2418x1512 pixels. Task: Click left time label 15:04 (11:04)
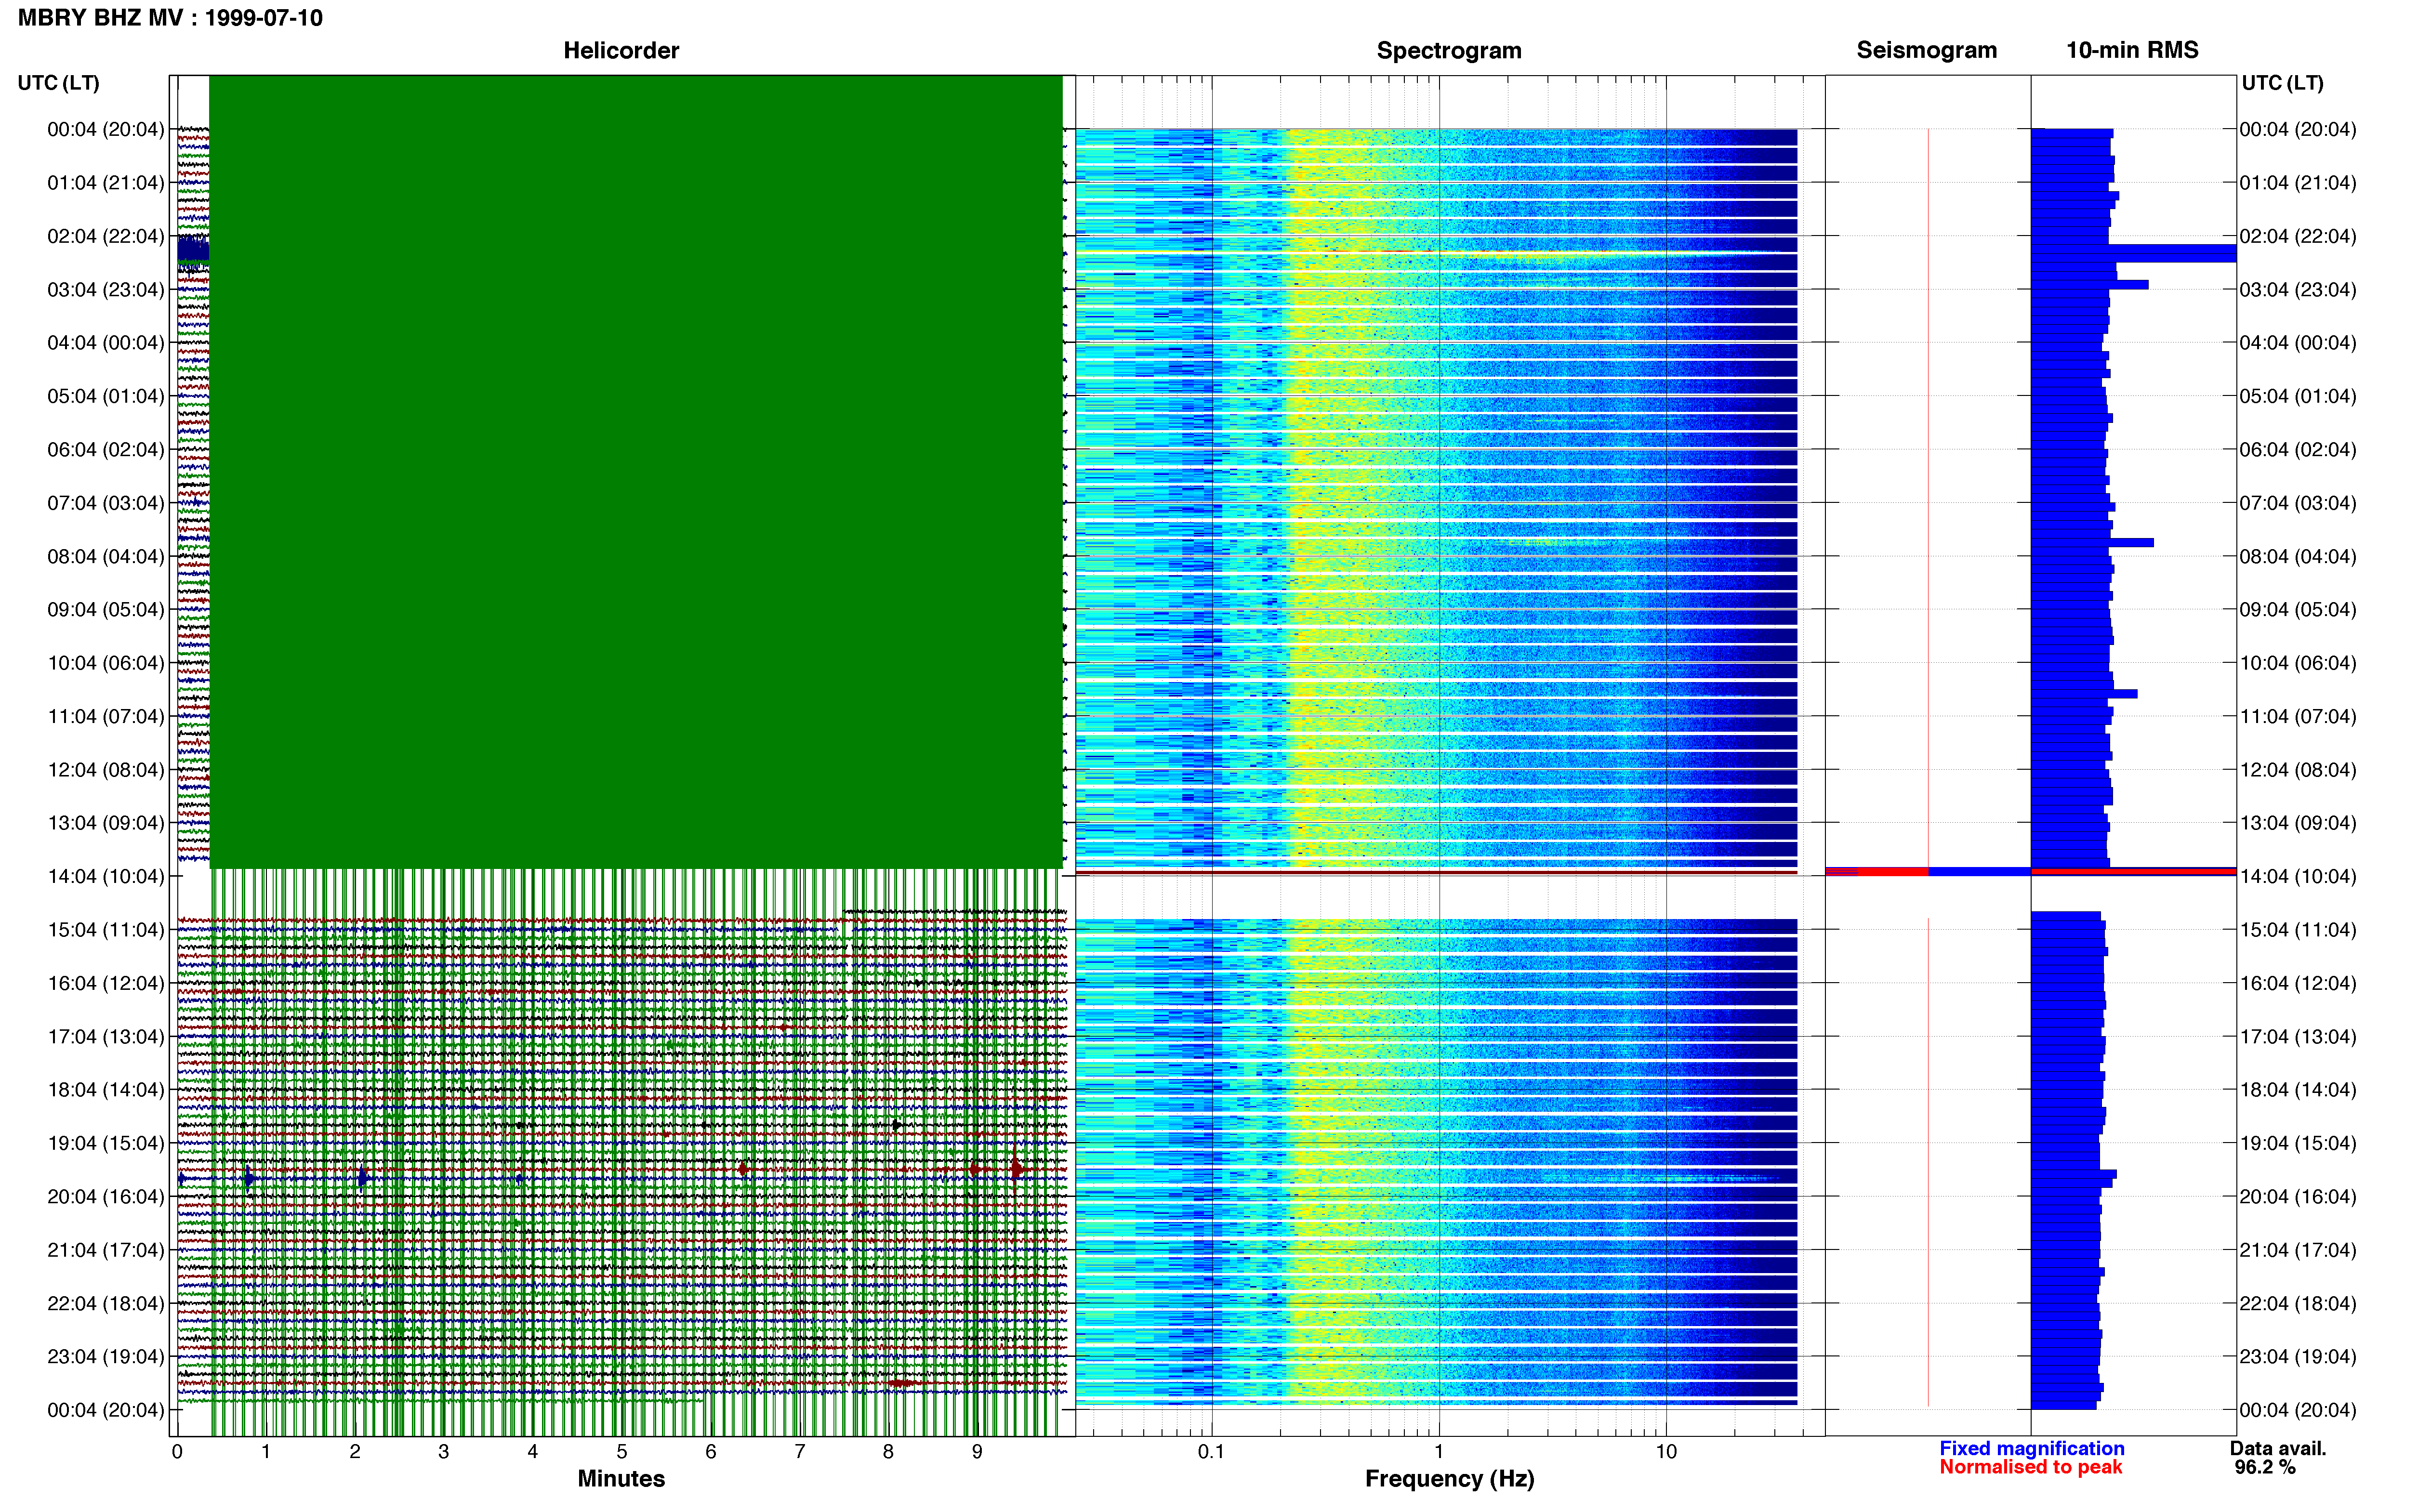(106, 929)
